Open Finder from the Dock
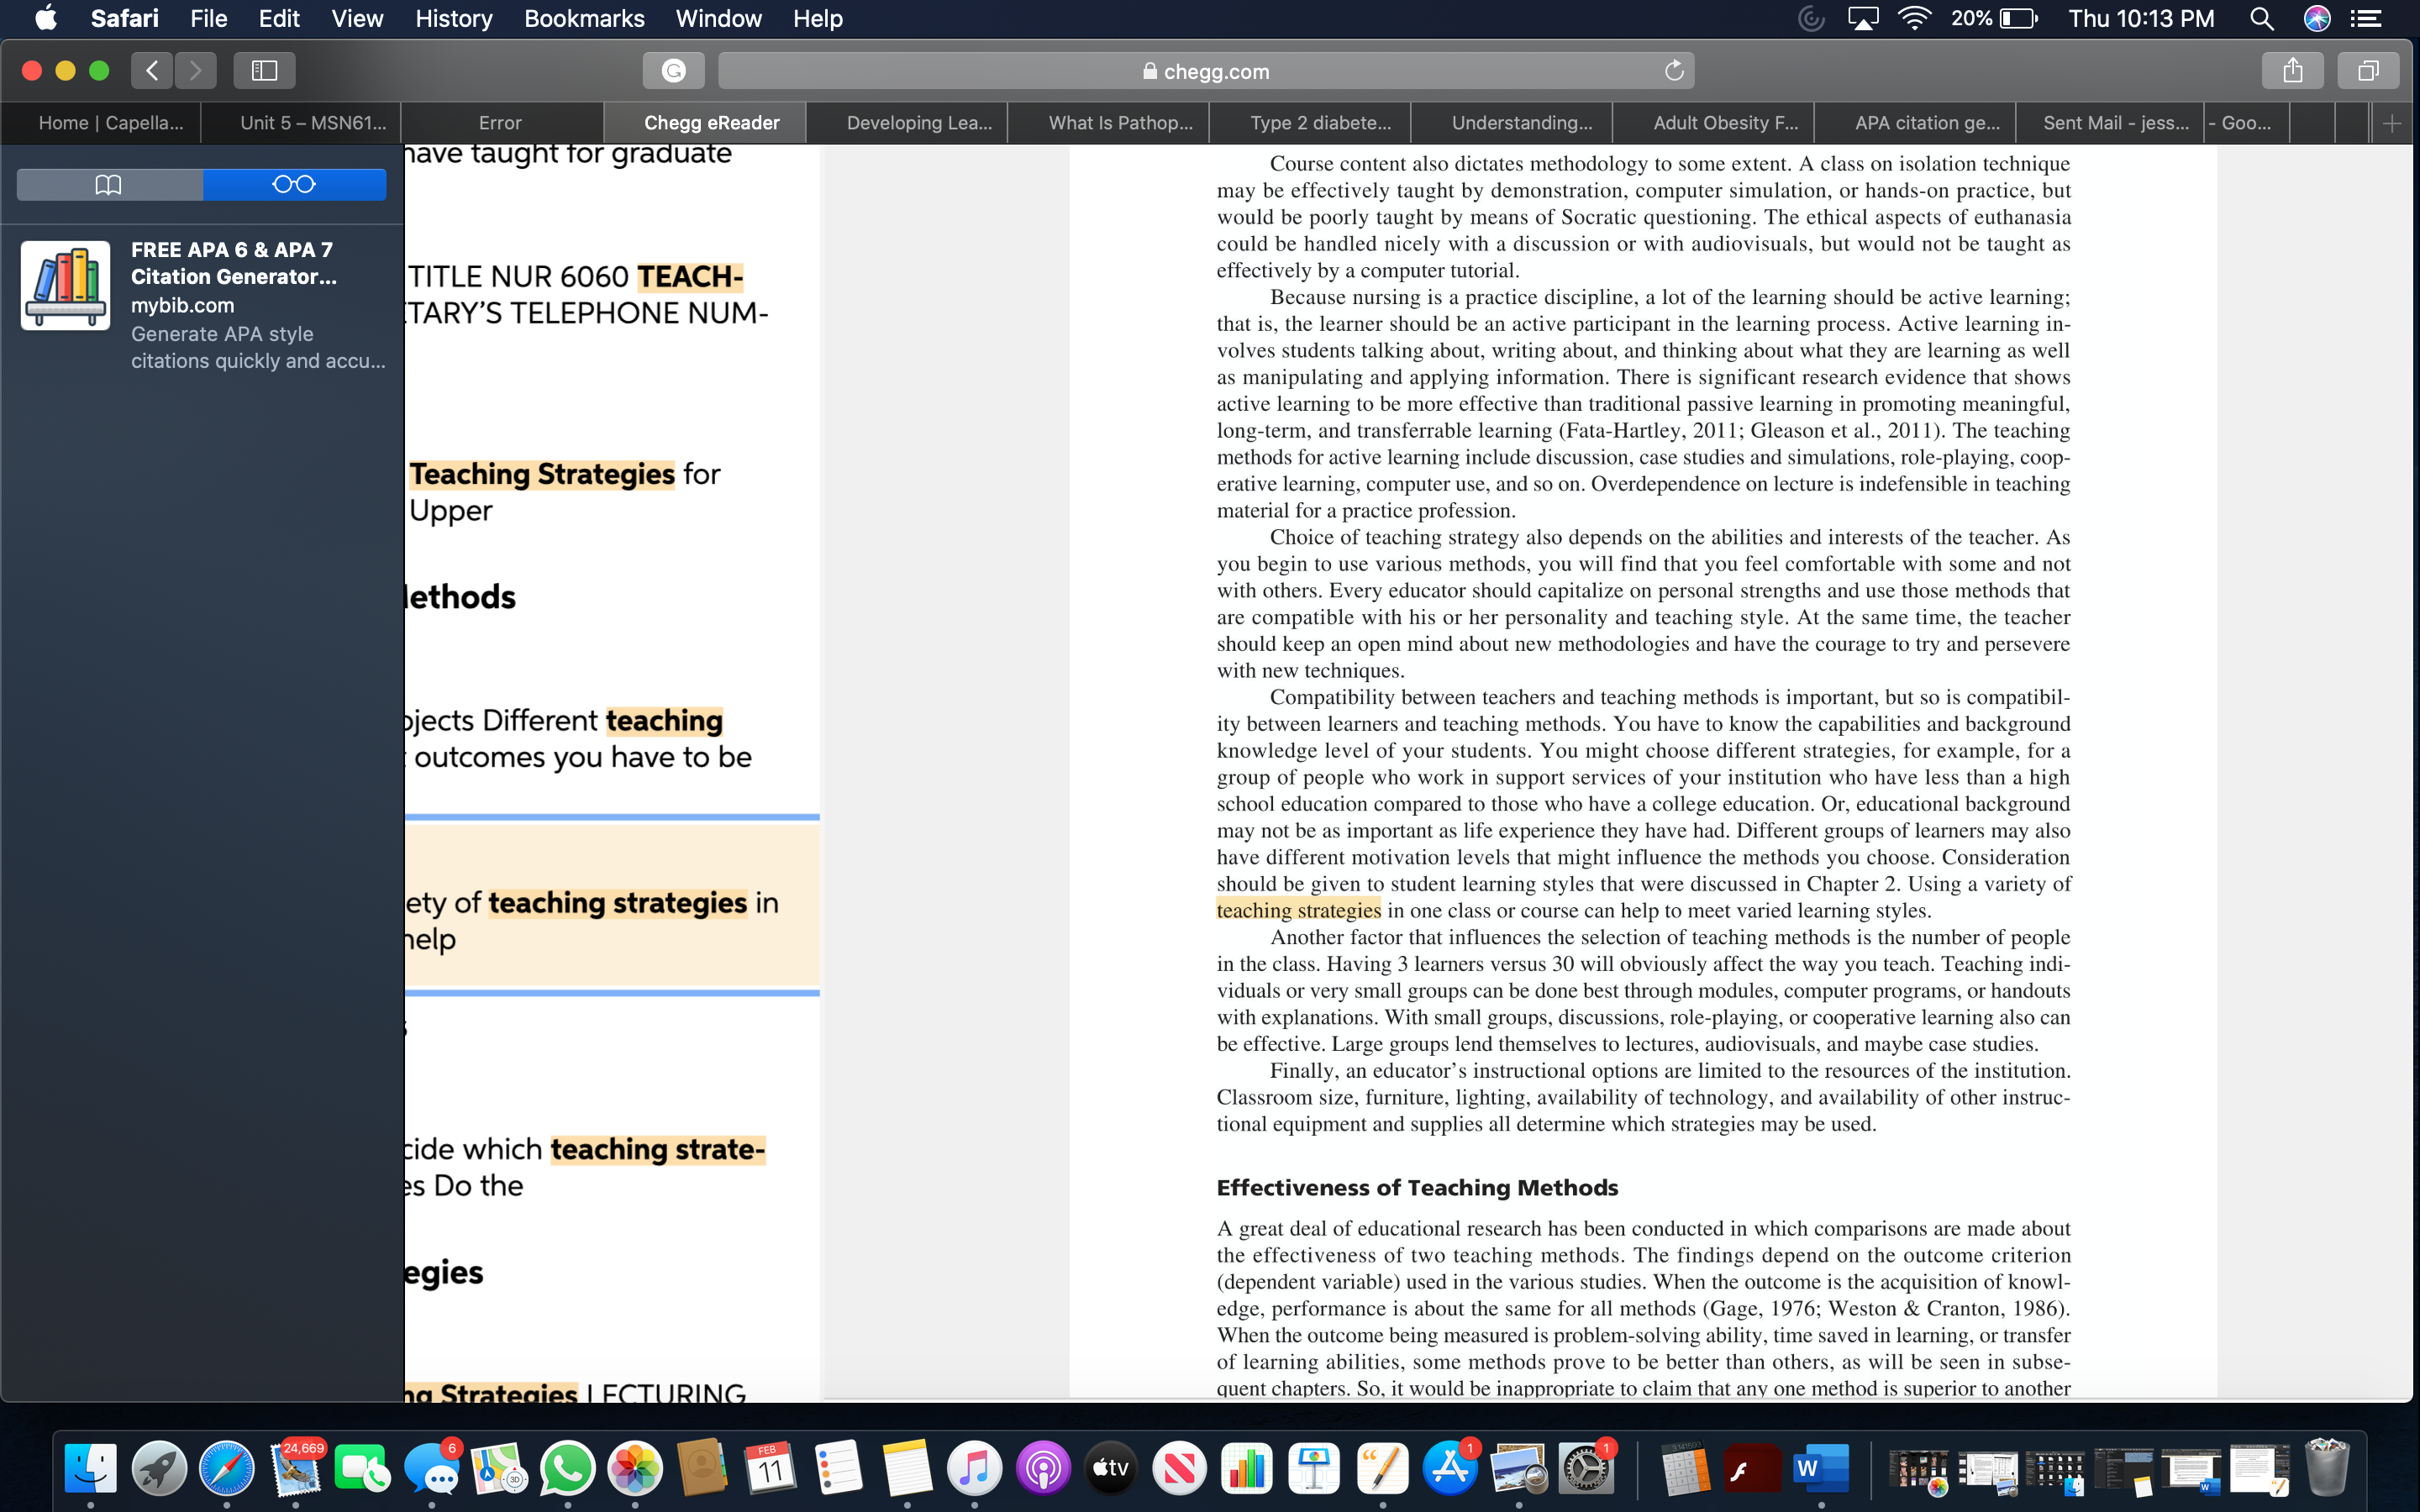 [x=91, y=1468]
